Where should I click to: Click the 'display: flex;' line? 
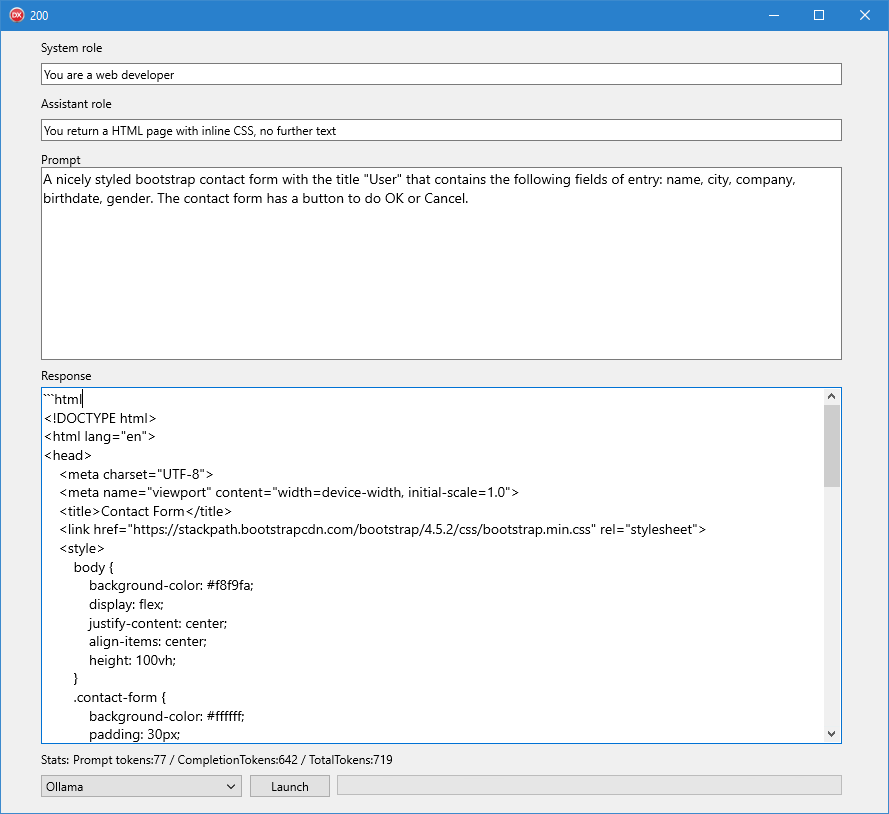[126, 604]
